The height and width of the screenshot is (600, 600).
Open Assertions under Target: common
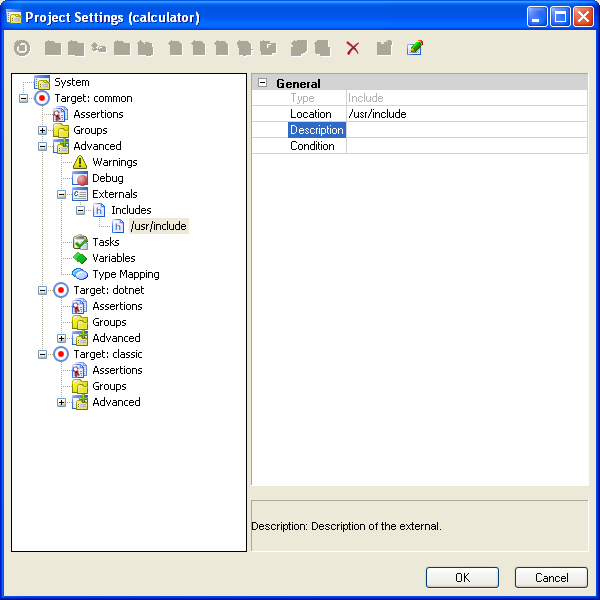tap(98, 114)
